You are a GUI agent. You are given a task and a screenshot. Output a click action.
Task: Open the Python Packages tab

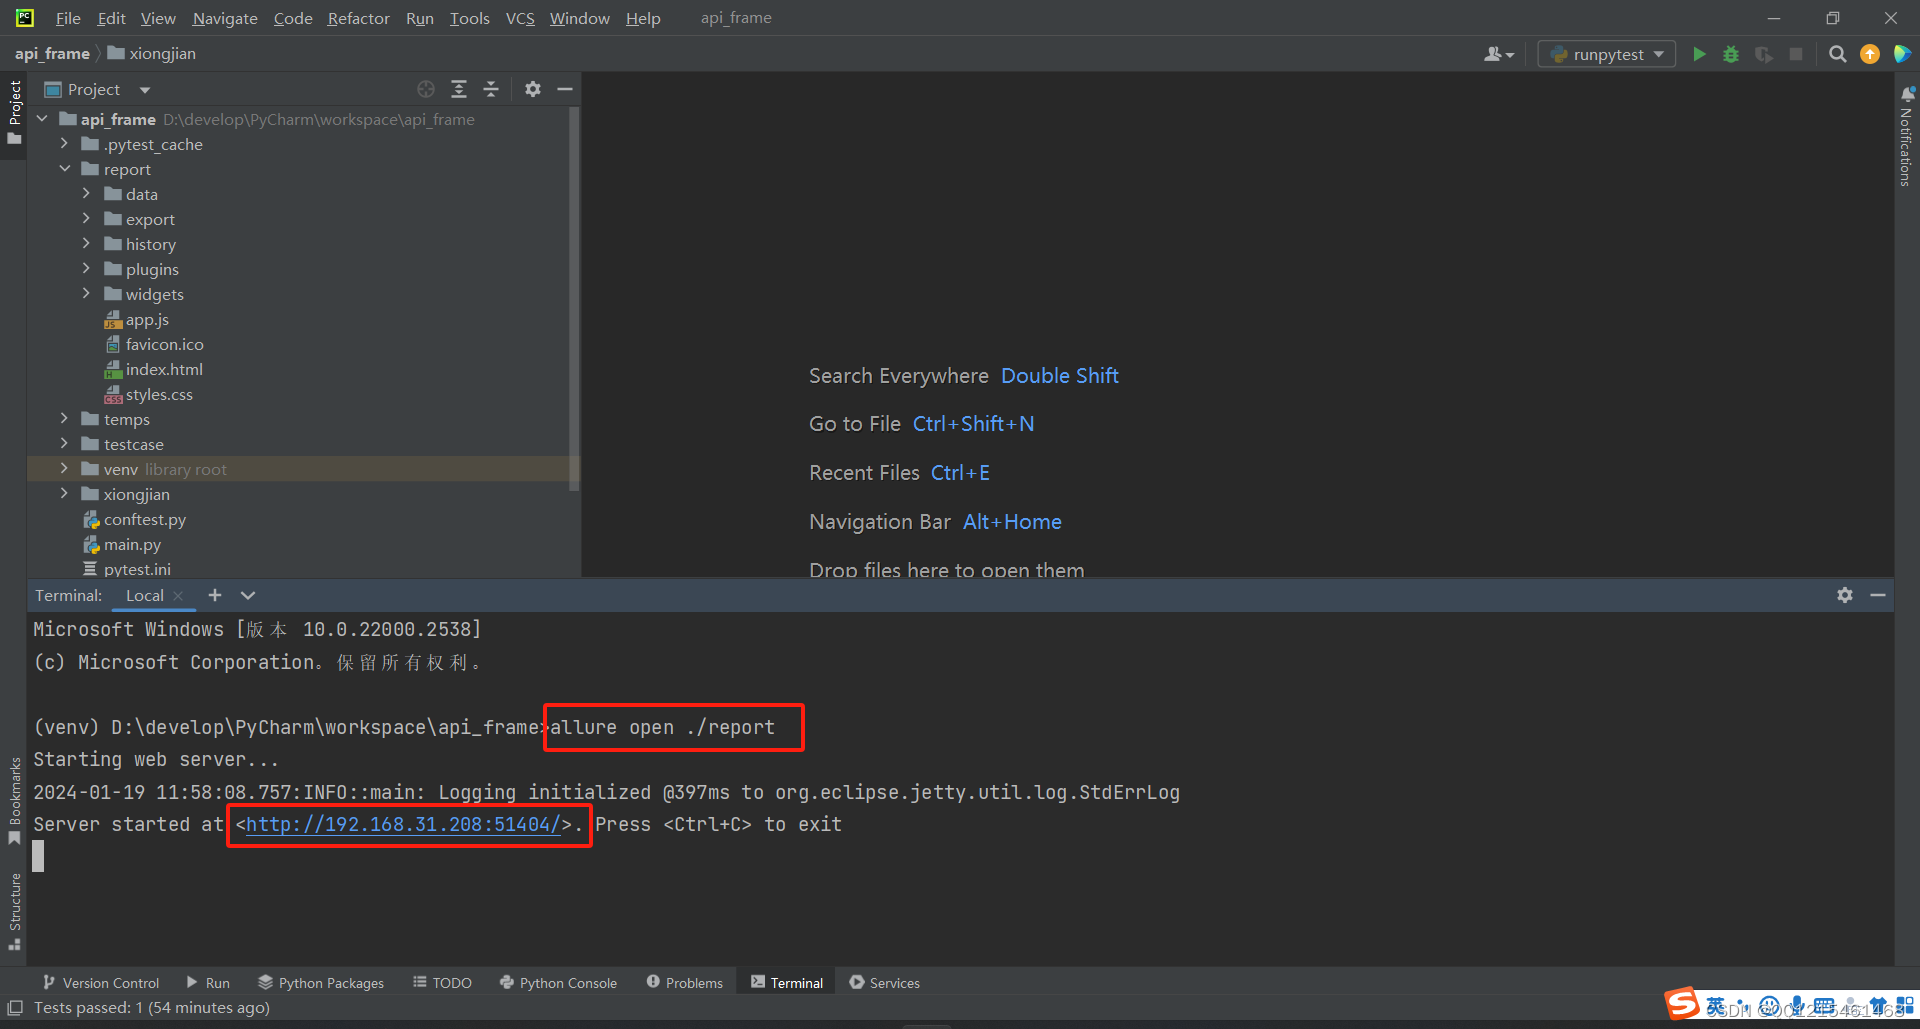click(321, 983)
